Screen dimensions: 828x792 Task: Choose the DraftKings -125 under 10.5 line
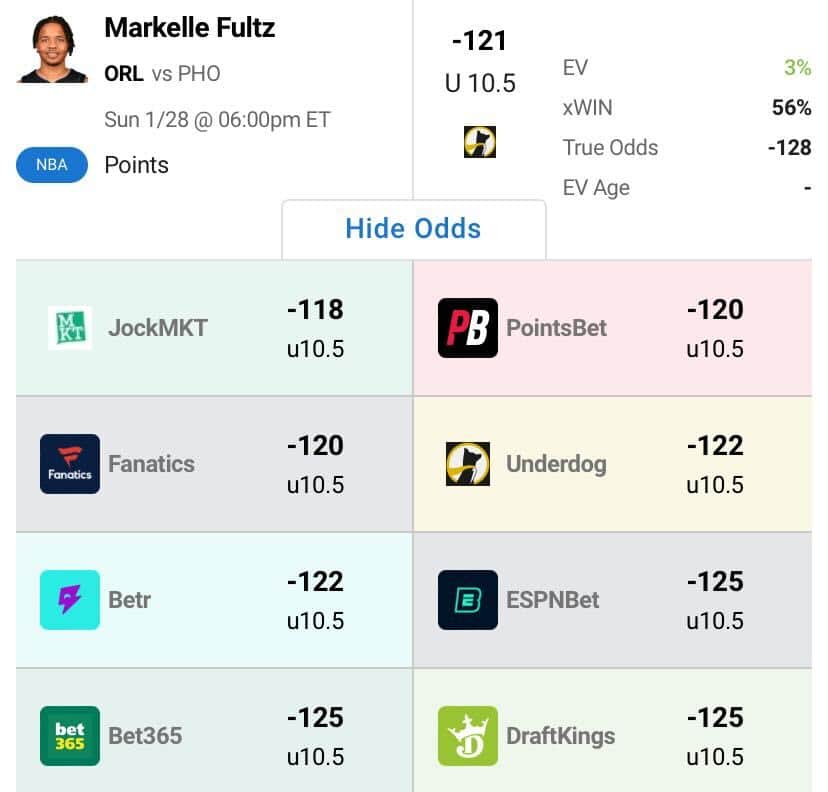[x=715, y=736]
